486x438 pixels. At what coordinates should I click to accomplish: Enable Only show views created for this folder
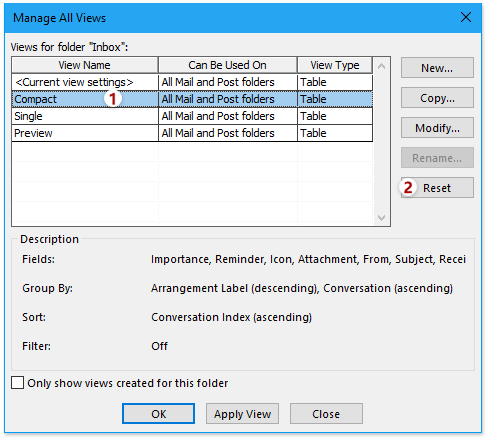pyautogui.click(x=17, y=383)
